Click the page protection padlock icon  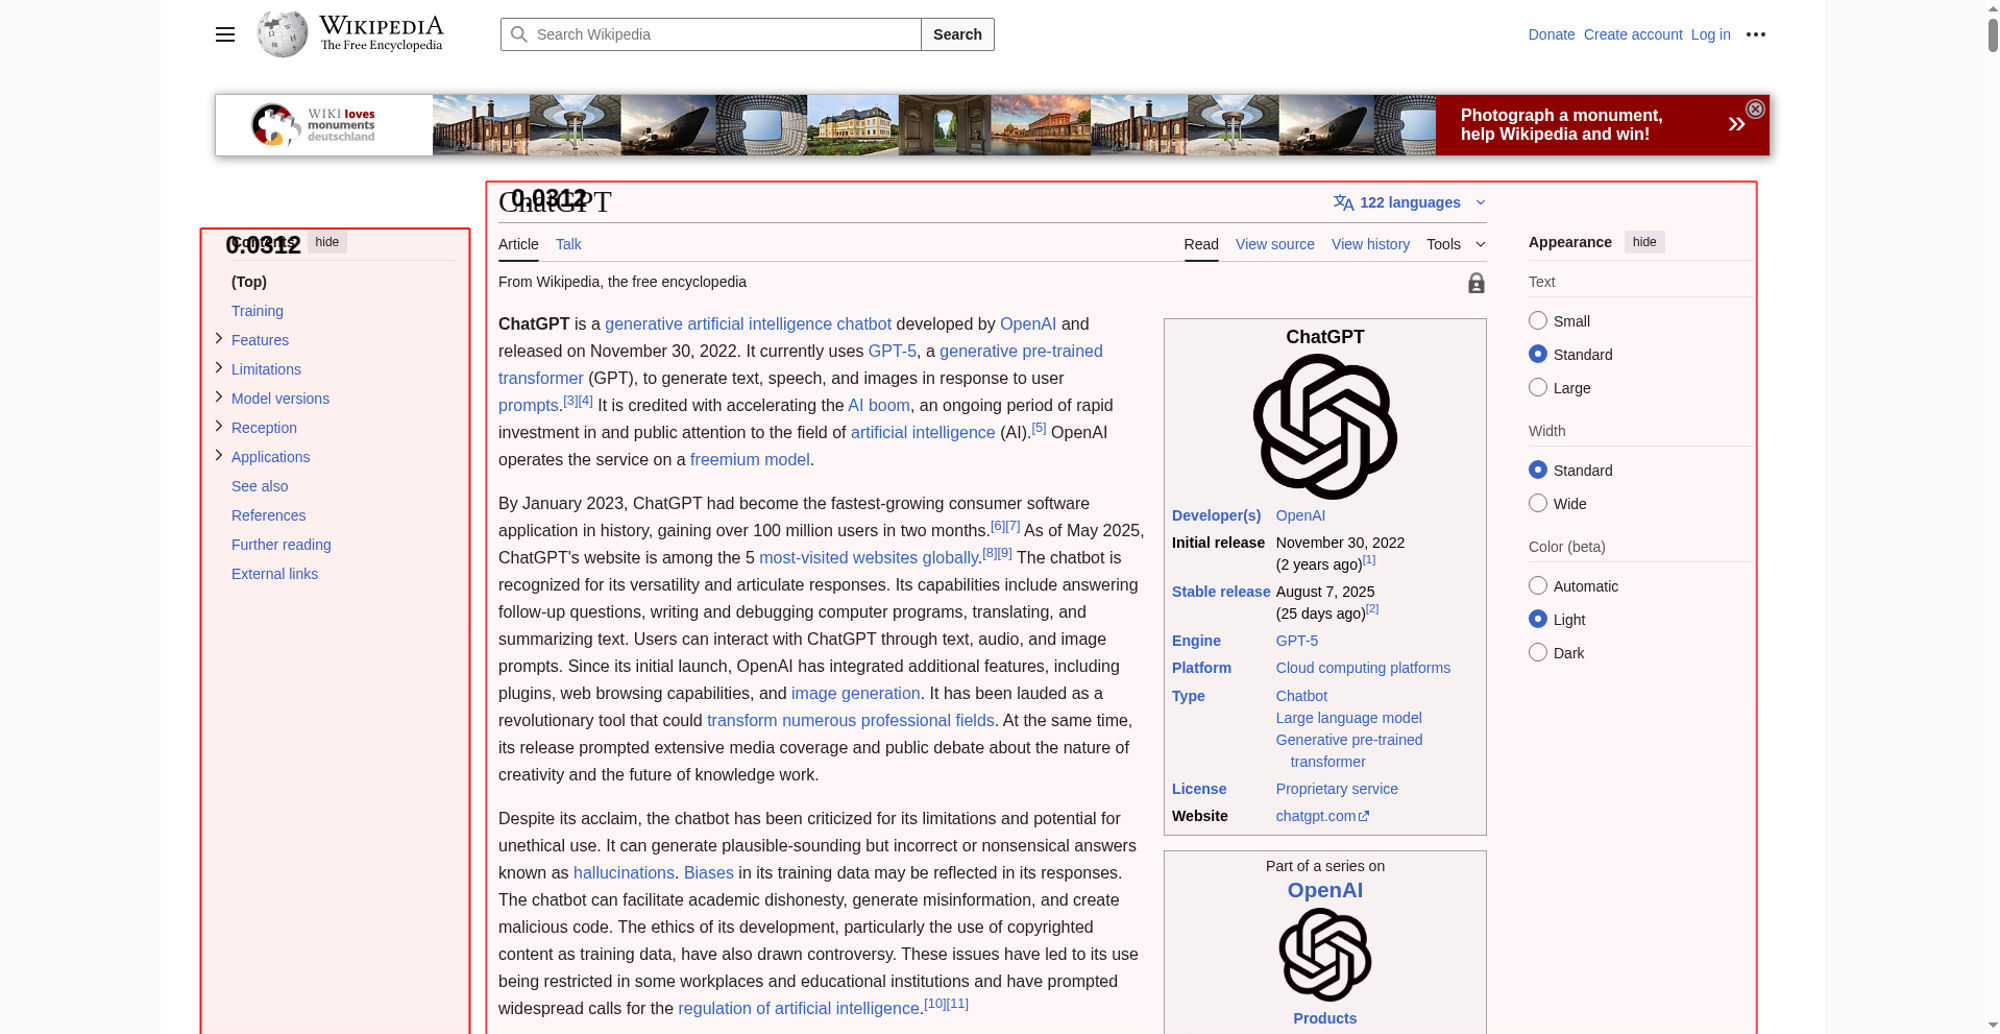(1475, 283)
